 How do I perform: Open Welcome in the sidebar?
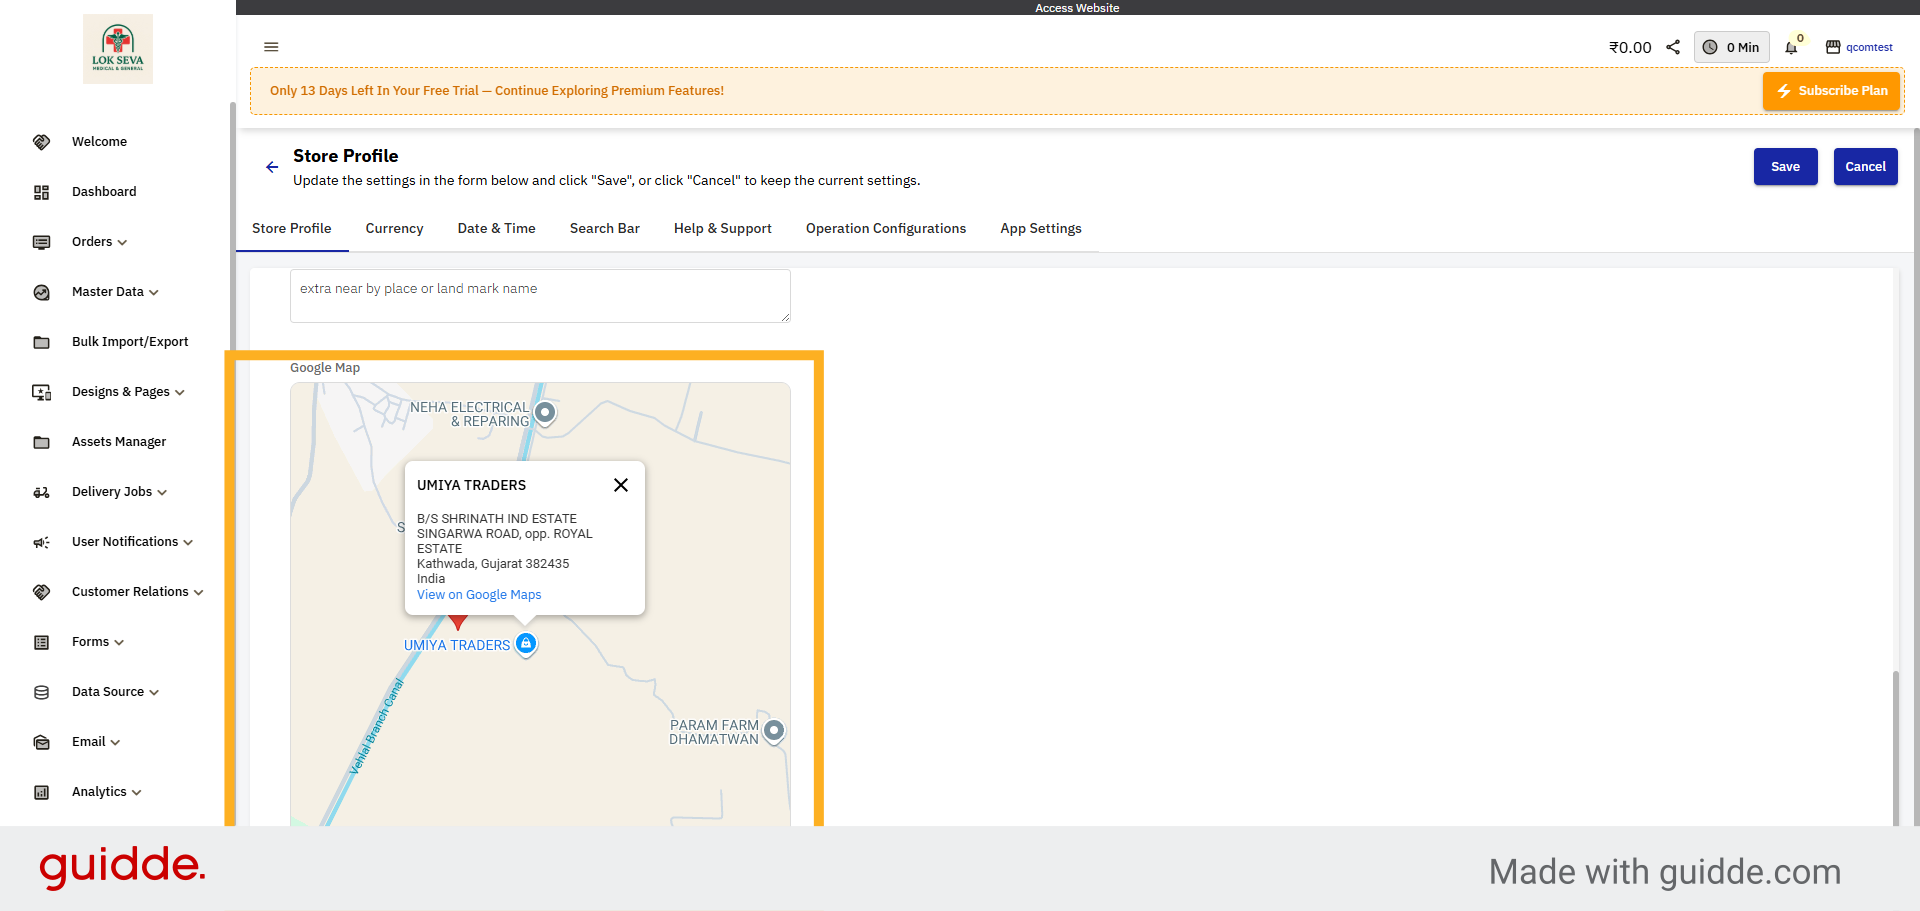click(x=99, y=142)
